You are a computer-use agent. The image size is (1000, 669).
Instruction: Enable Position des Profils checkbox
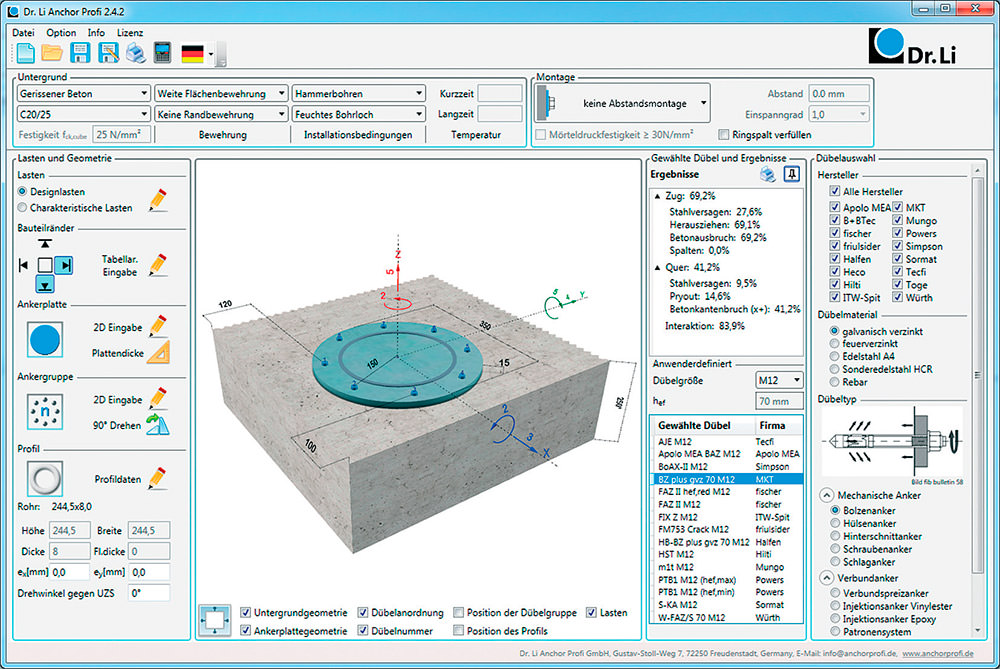click(x=458, y=631)
